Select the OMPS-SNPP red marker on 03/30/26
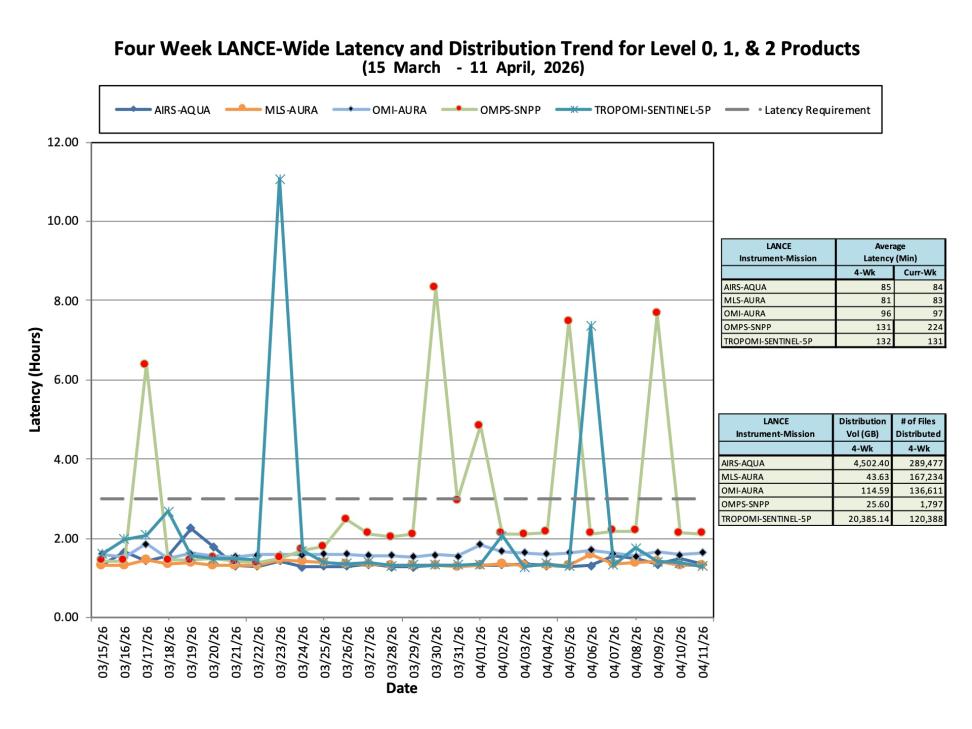The height and width of the screenshot is (729, 972). 434,286
